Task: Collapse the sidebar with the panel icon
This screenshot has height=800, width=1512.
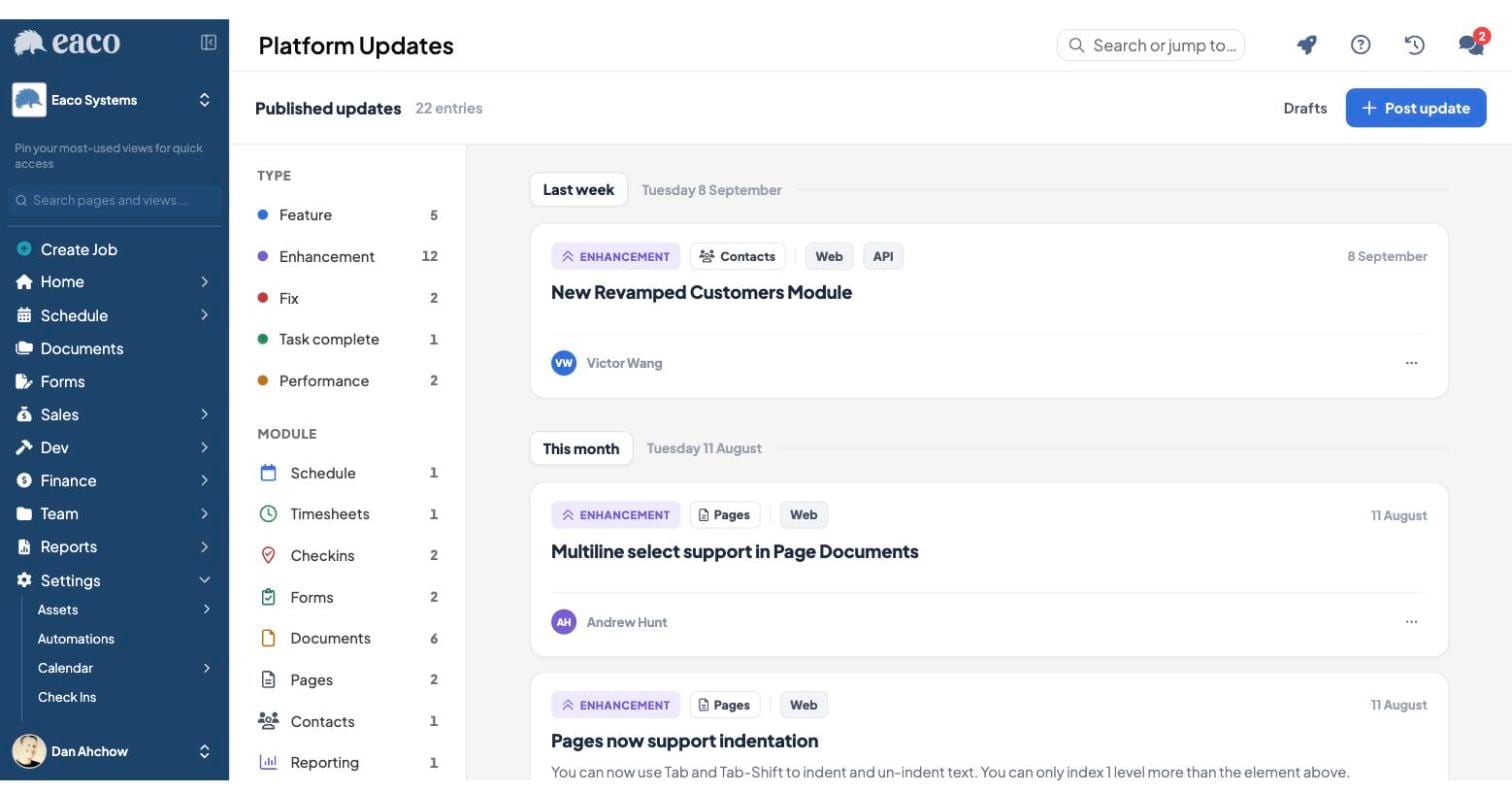Action: point(208,42)
